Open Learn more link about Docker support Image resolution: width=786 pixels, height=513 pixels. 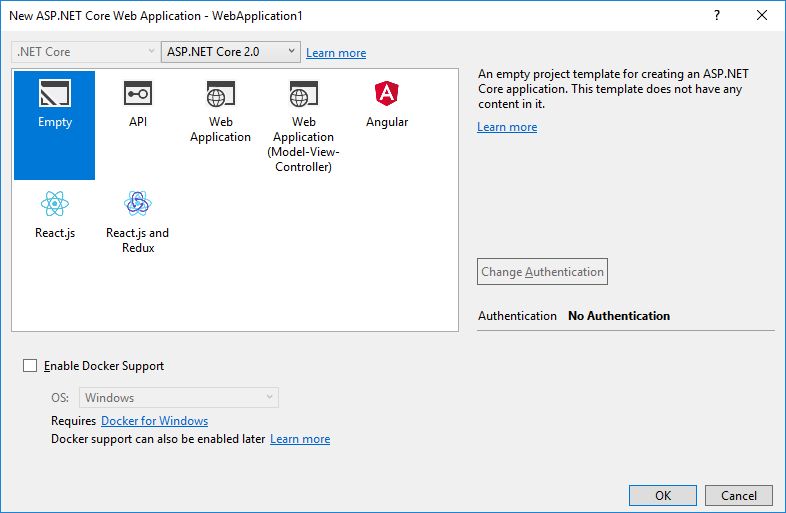300,439
